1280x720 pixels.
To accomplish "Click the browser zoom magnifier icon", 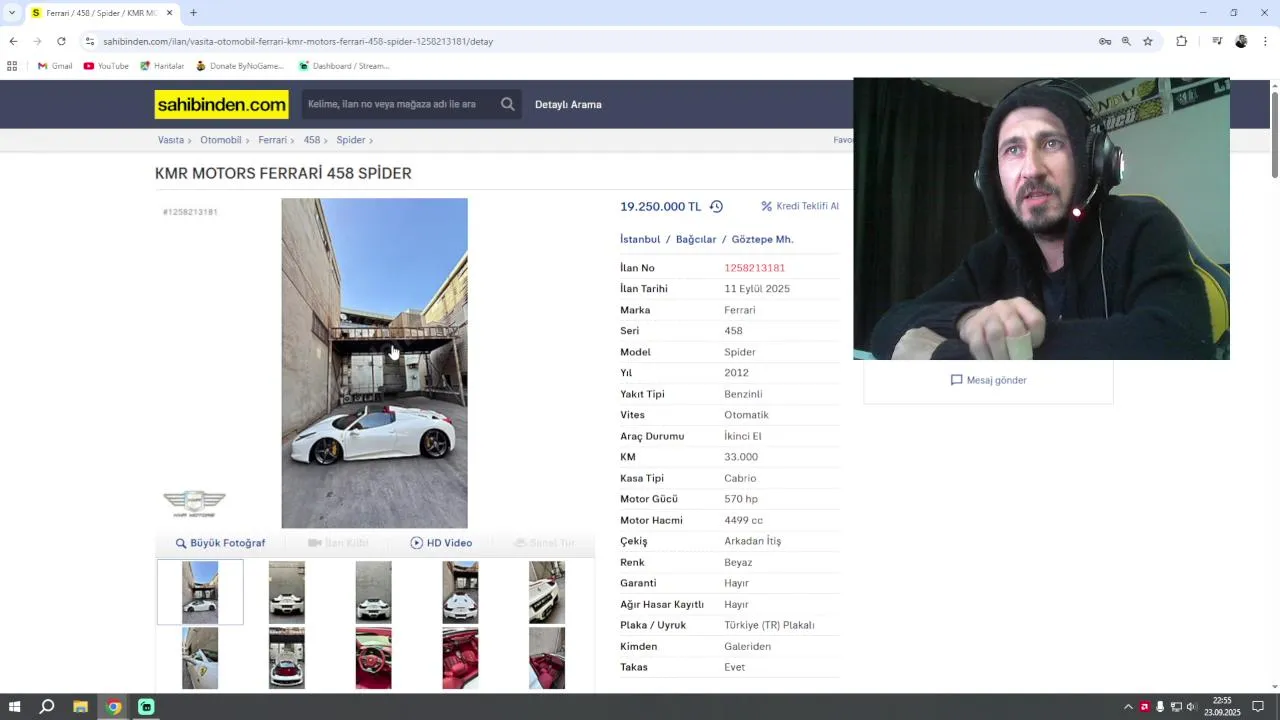I will click(x=1126, y=41).
